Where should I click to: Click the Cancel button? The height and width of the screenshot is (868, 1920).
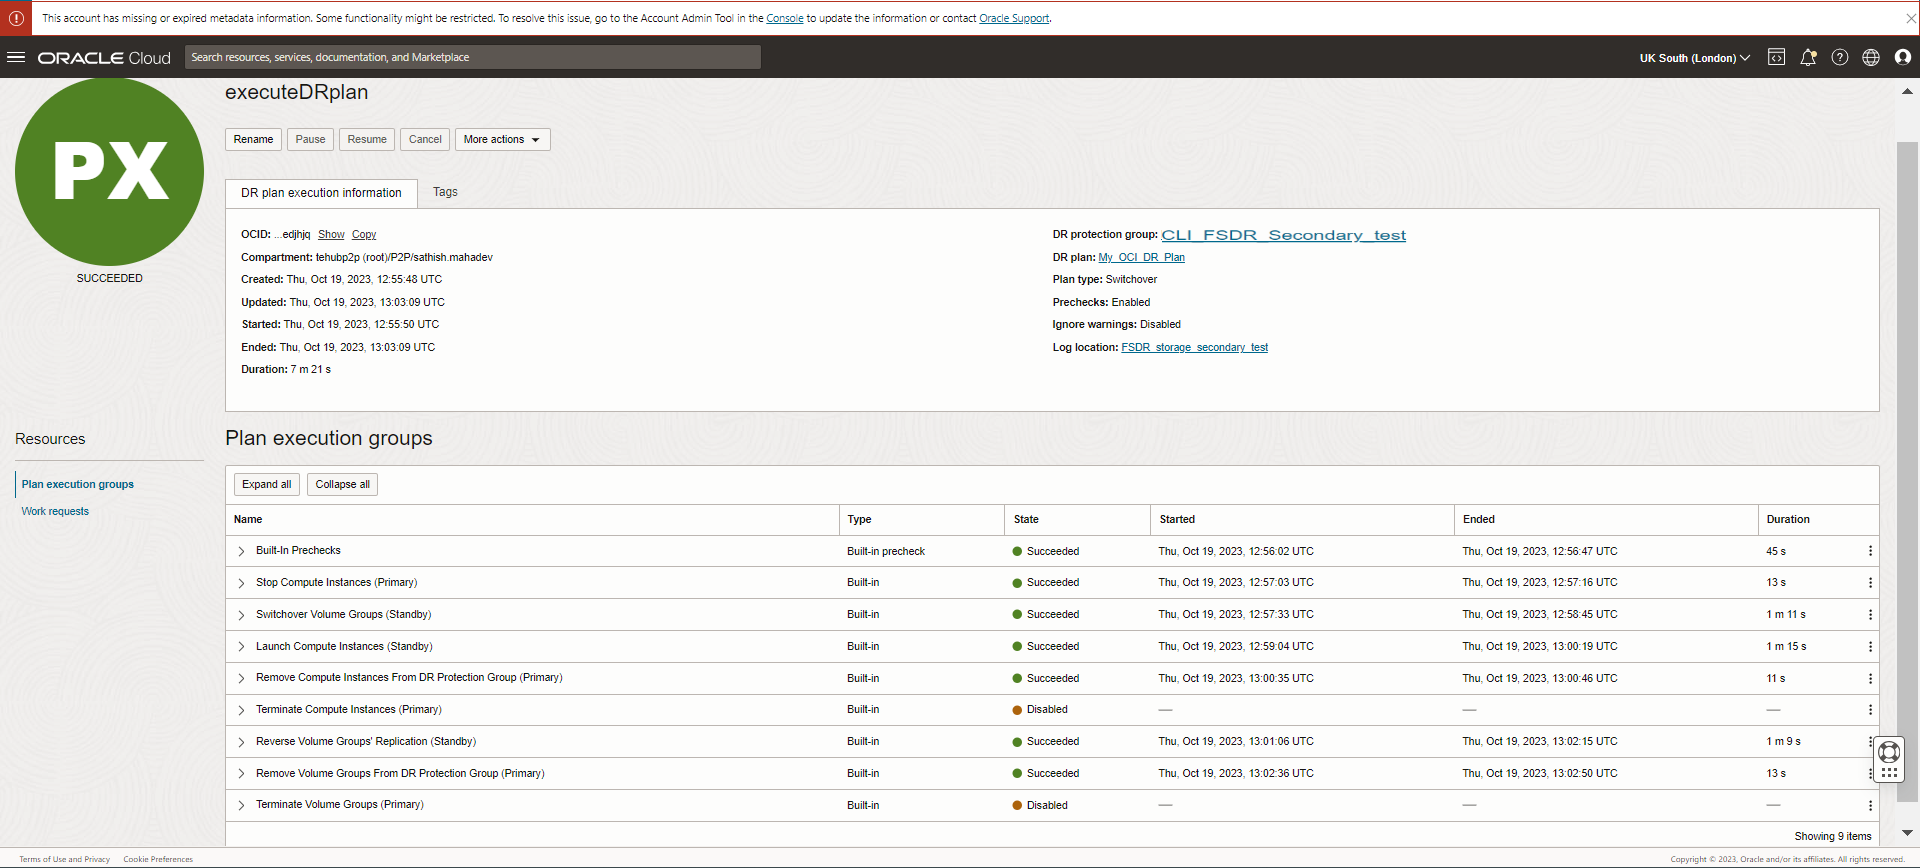(x=425, y=140)
